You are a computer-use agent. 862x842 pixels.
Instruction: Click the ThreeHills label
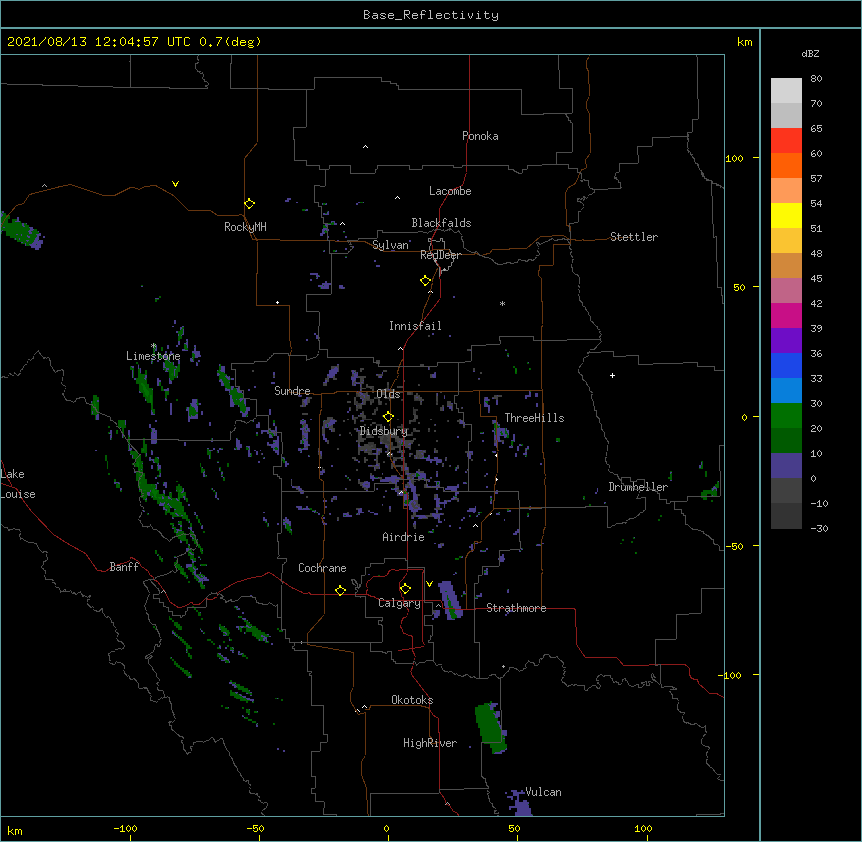tap(534, 418)
